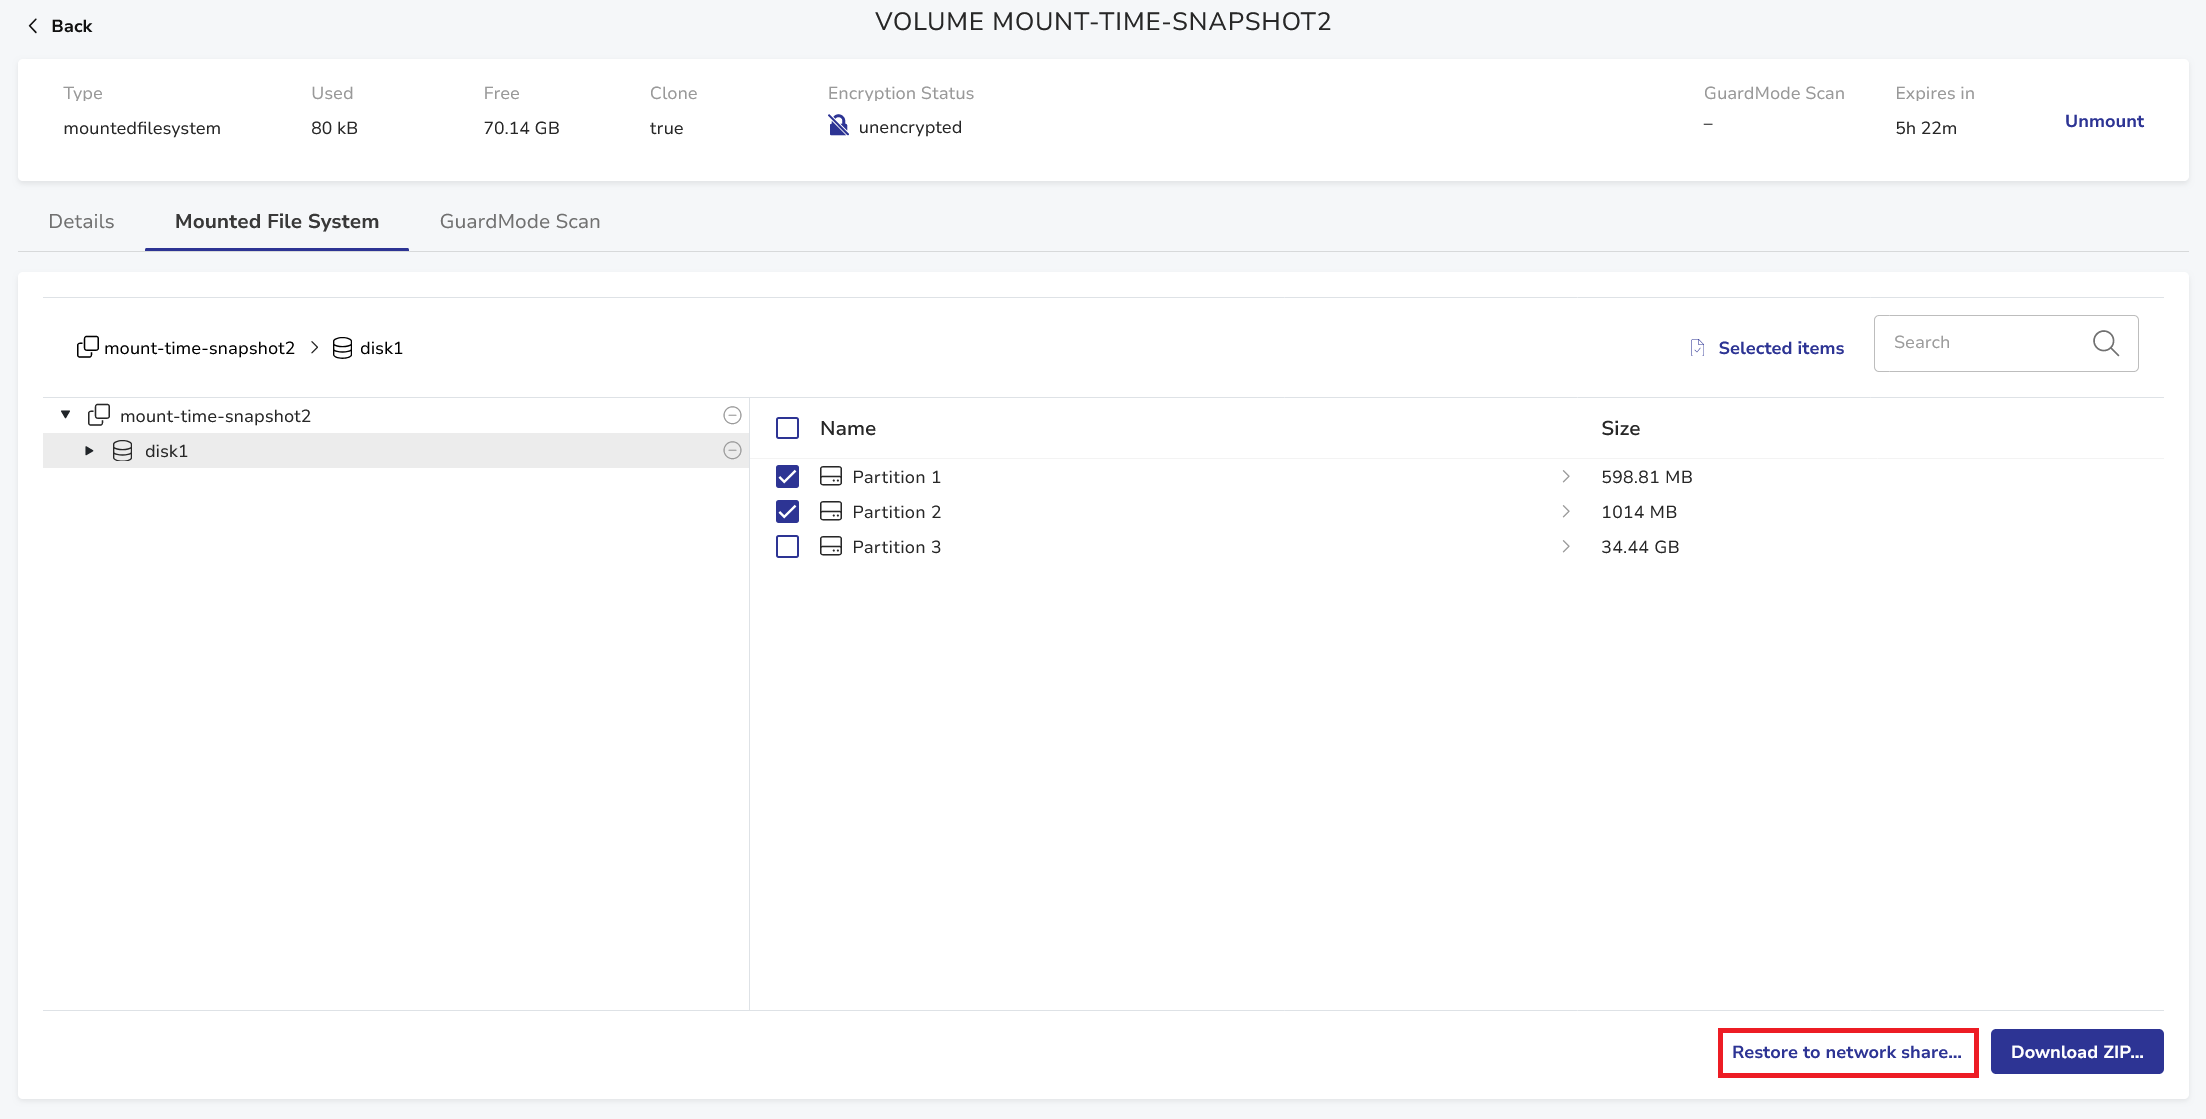Check the Partition 3 checkbox
2206x1119 pixels.
point(787,546)
